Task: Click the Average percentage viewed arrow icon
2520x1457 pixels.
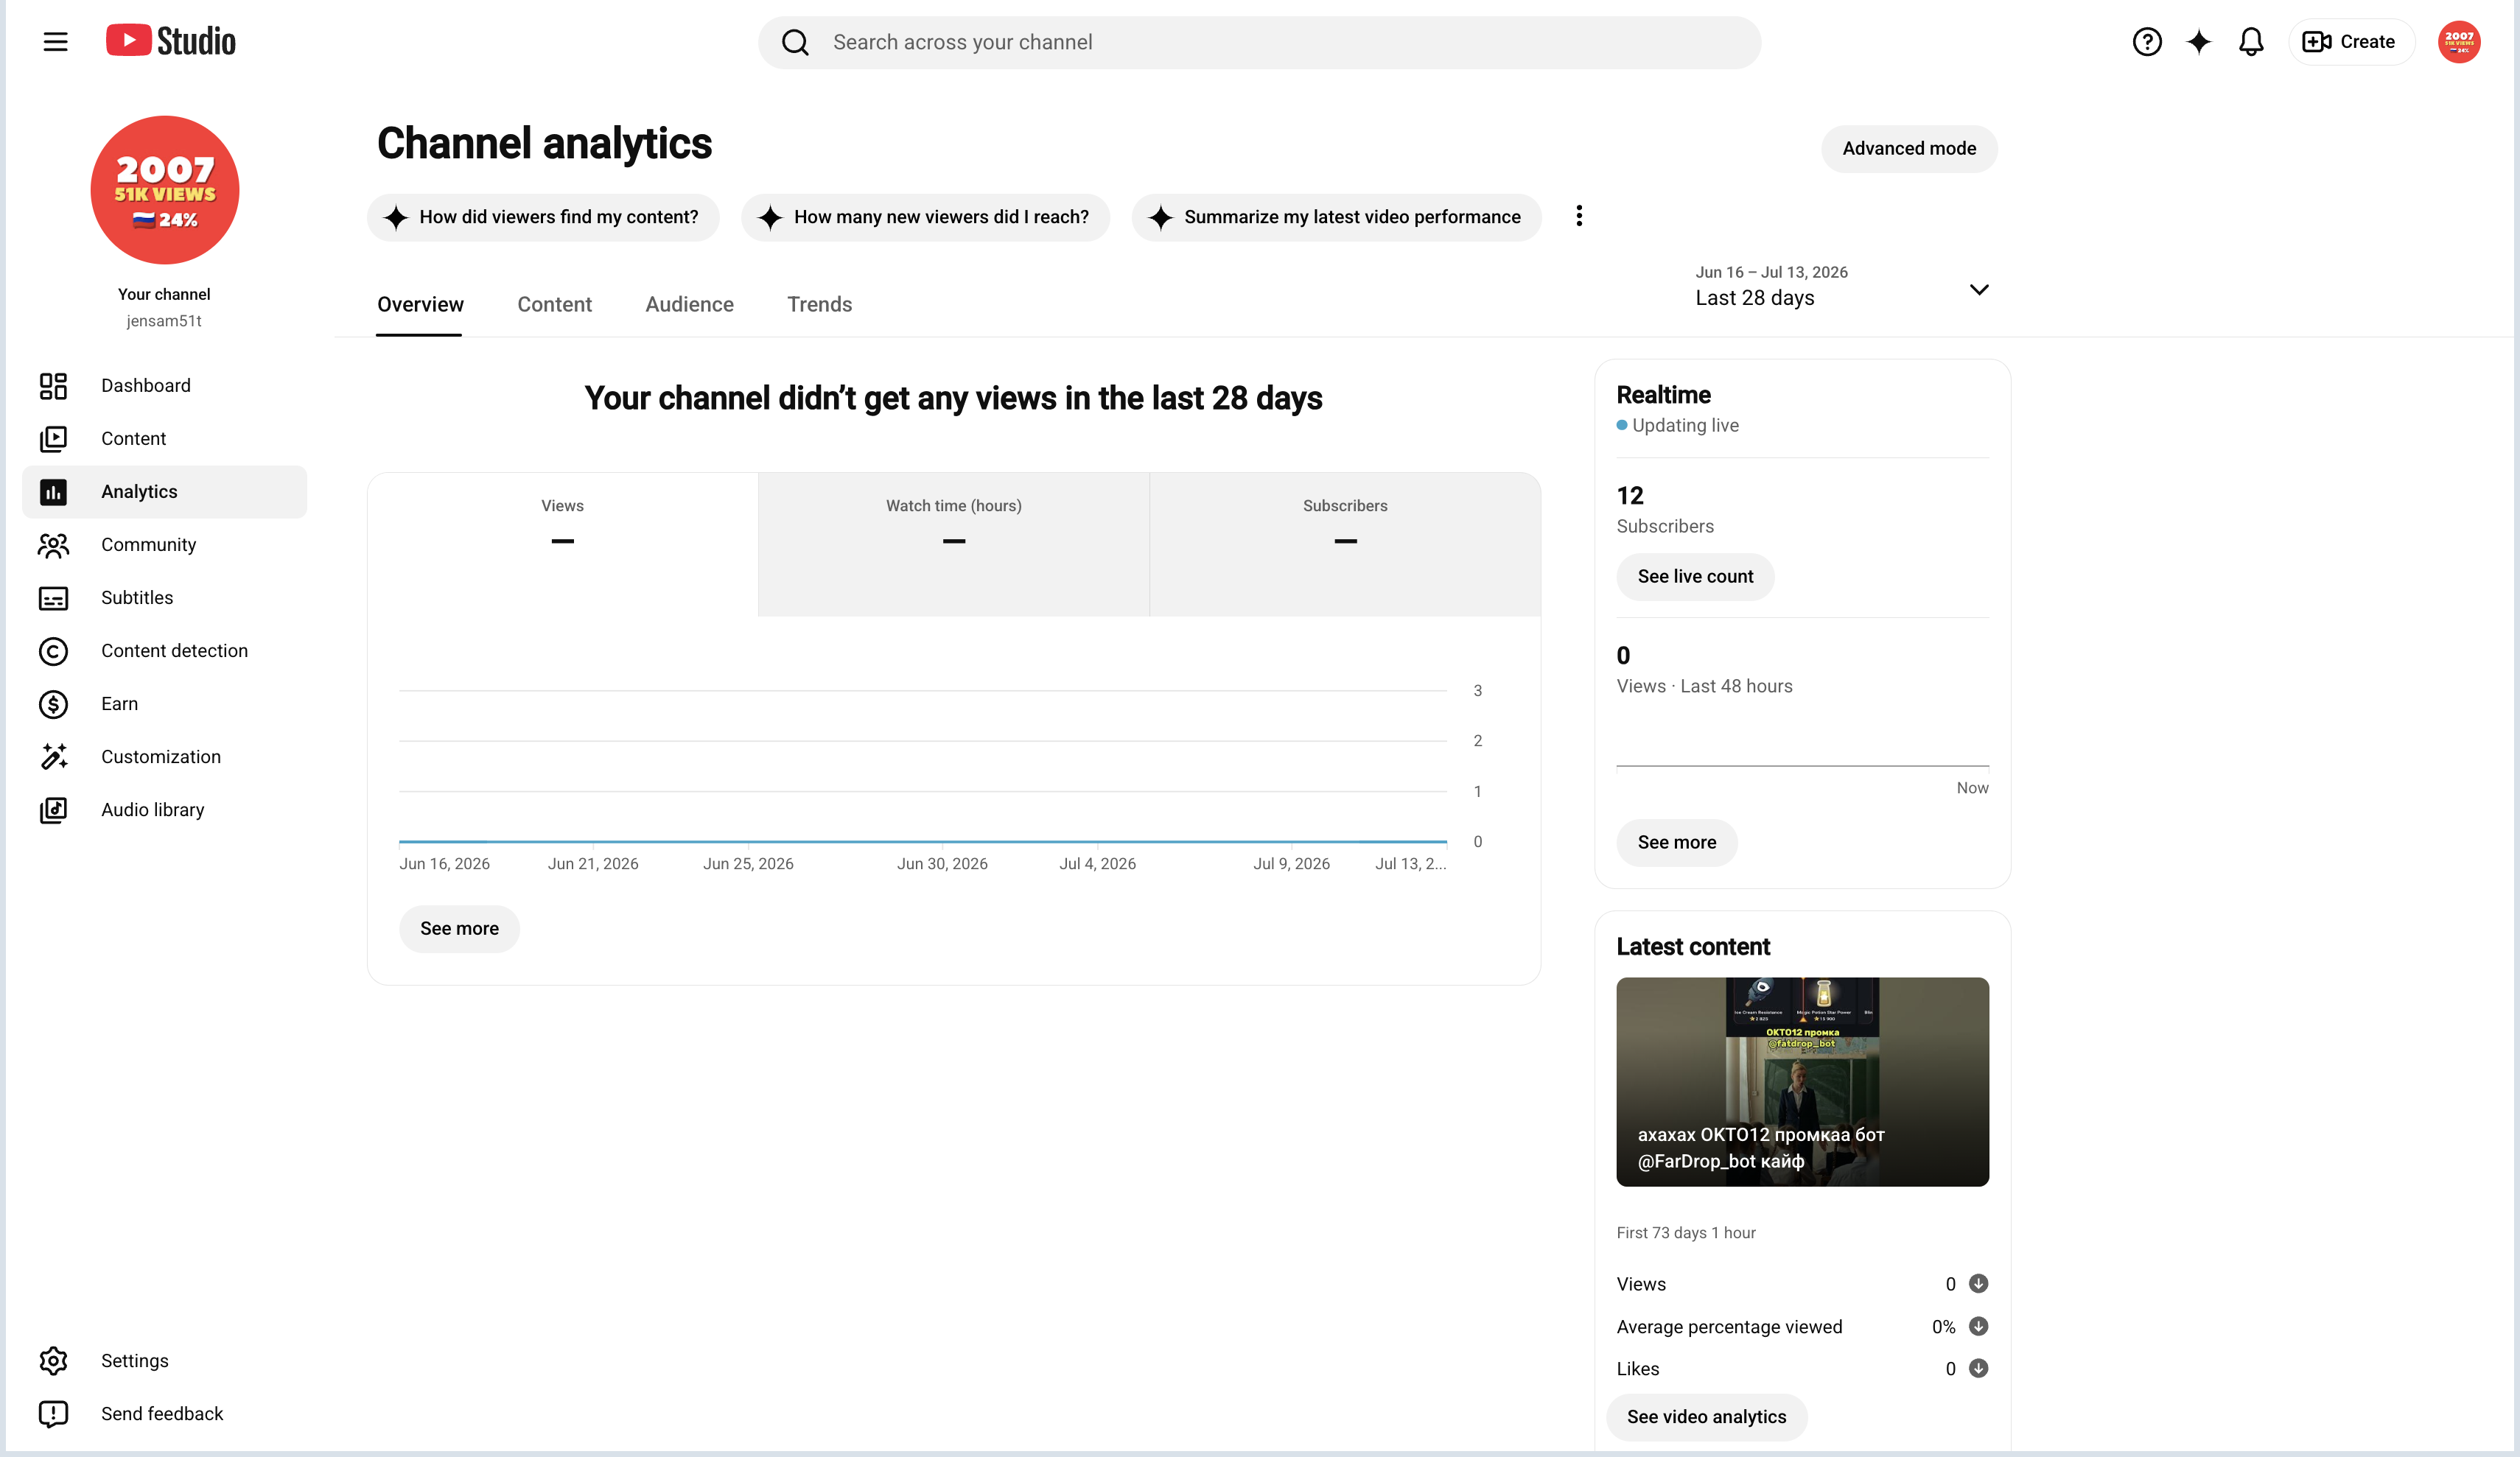Action: click(1978, 1326)
